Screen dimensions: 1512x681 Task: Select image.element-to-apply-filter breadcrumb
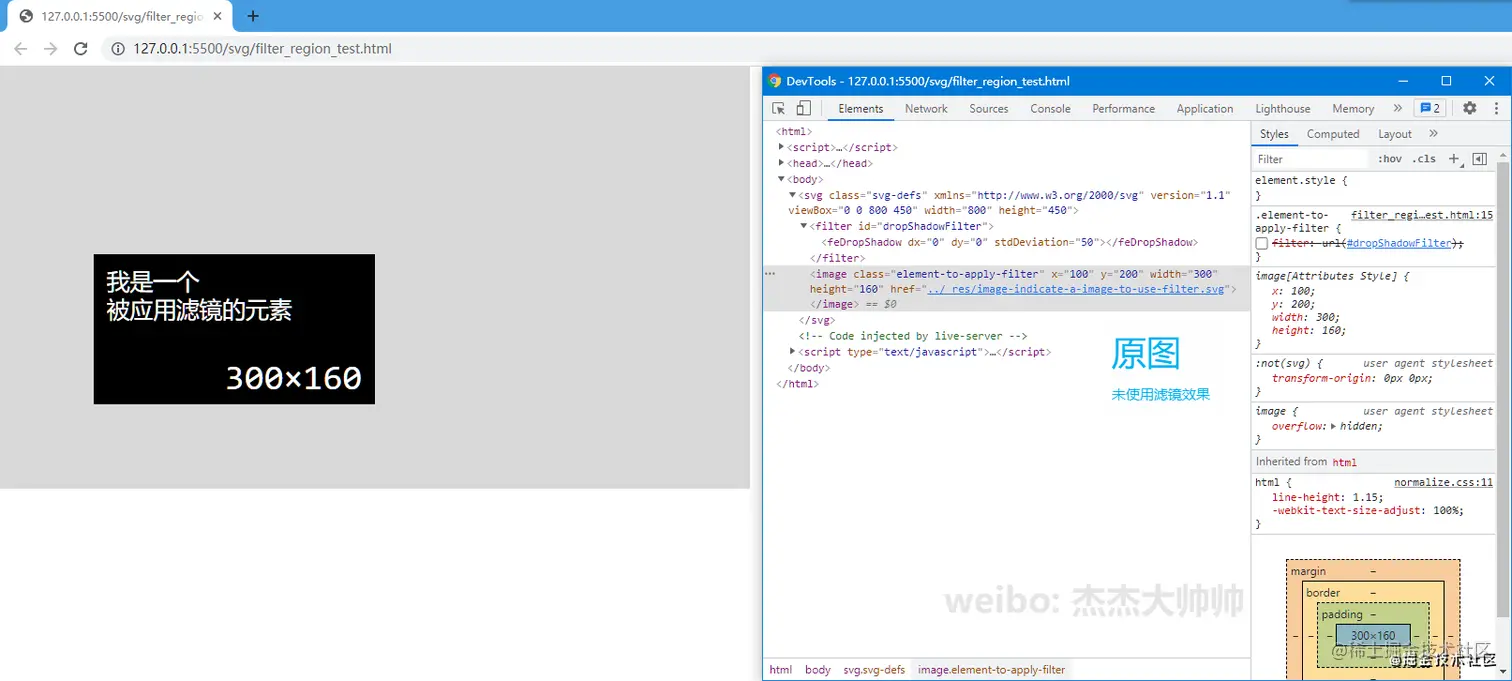(991, 670)
